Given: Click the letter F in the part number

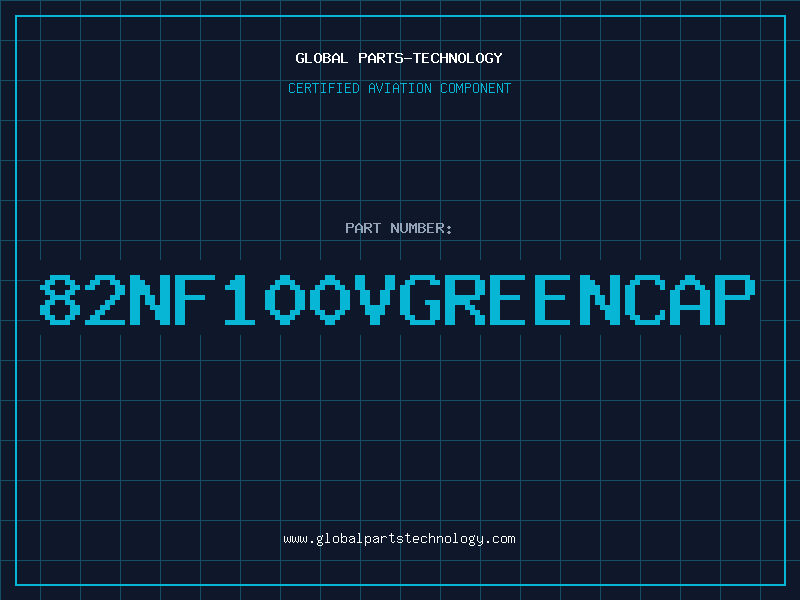Looking at the screenshot, I should click(195, 300).
